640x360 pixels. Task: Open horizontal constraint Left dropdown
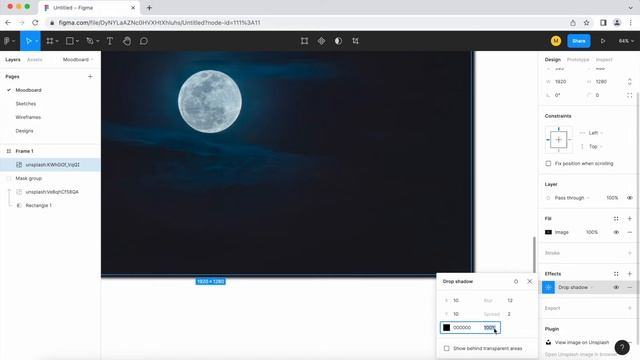click(x=596, y=133)
